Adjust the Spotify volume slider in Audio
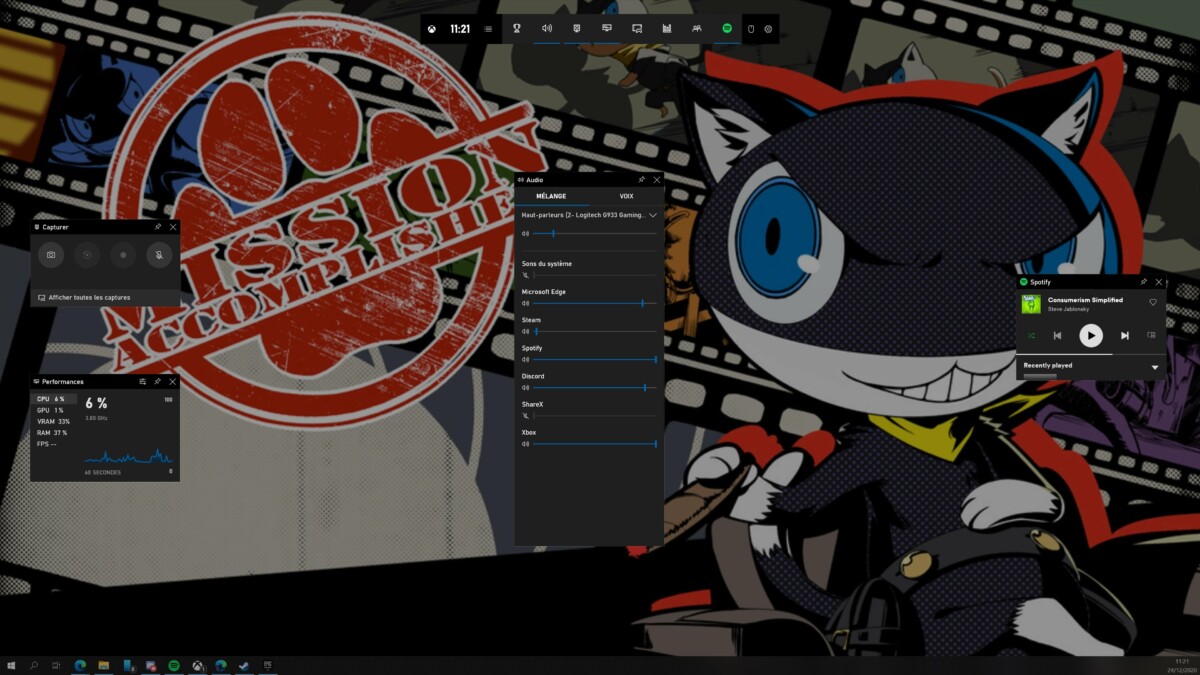1200x675 pixels. click(595, 359)
